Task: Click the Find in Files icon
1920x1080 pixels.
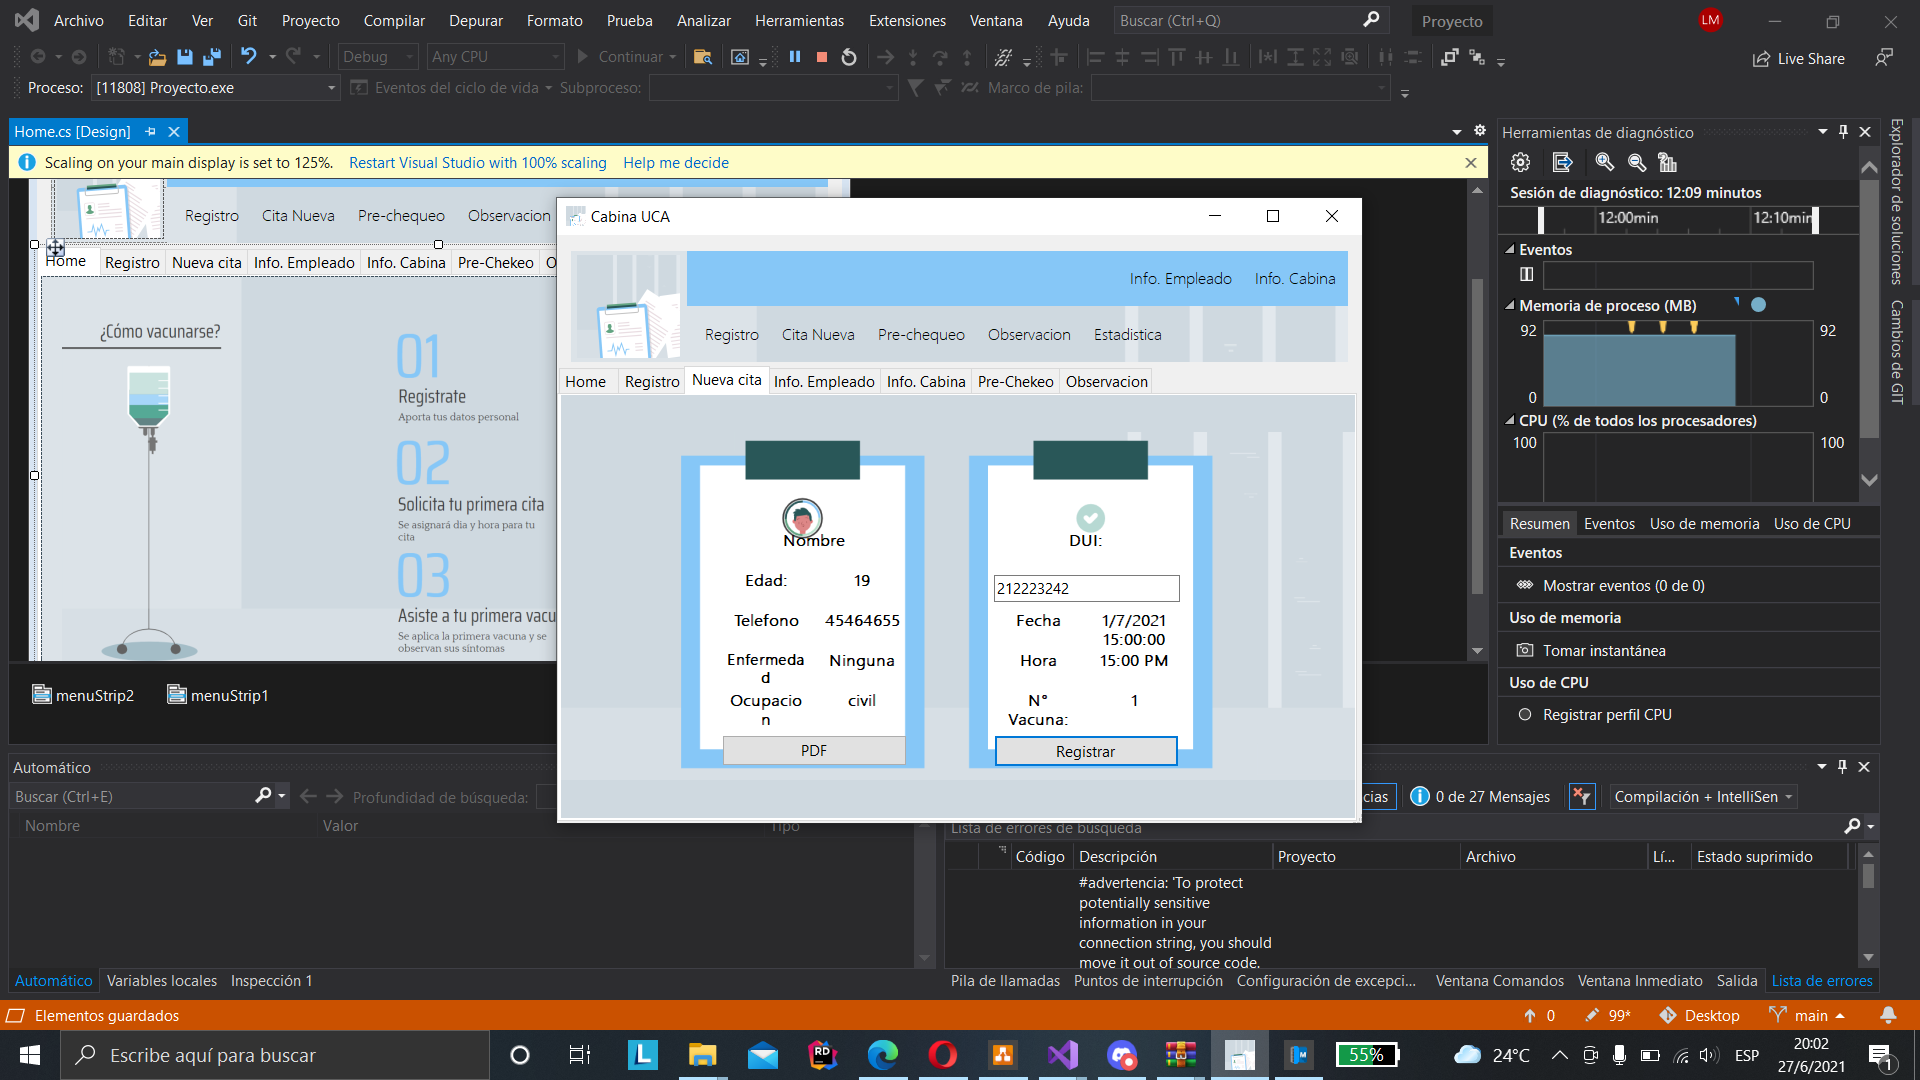Action: point(703,57)
